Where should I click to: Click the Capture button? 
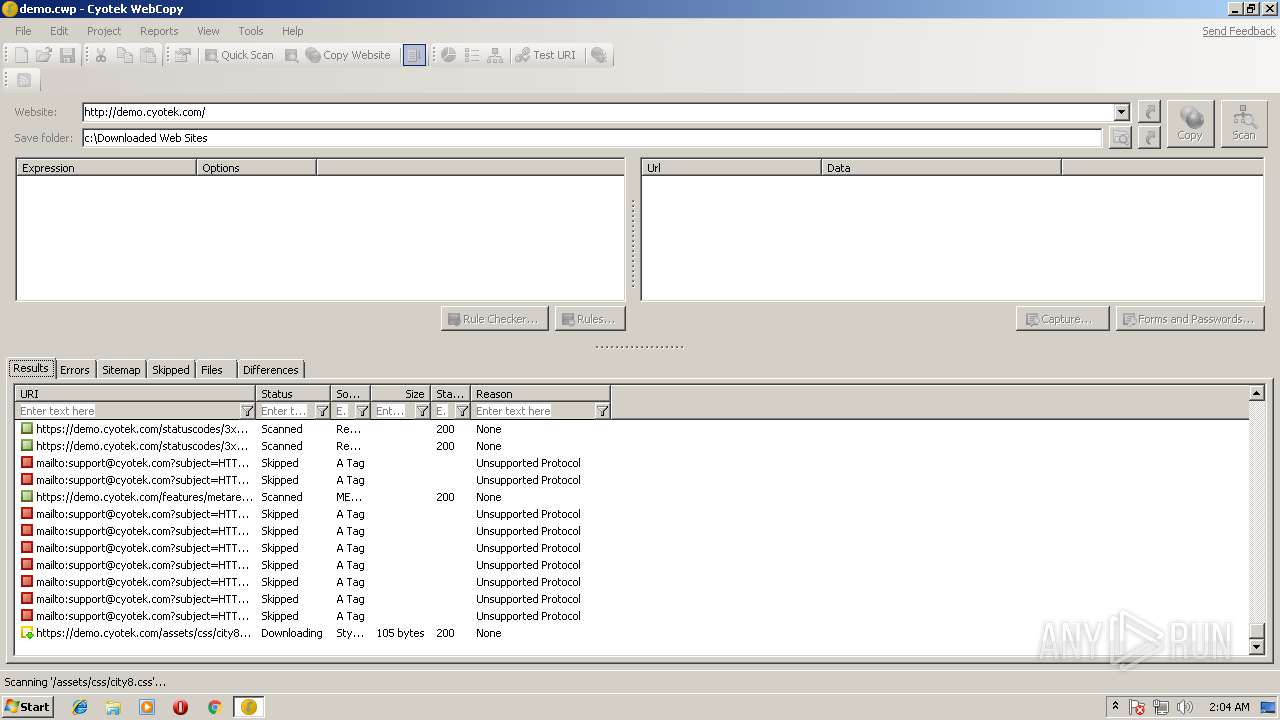click(1062, 319)
